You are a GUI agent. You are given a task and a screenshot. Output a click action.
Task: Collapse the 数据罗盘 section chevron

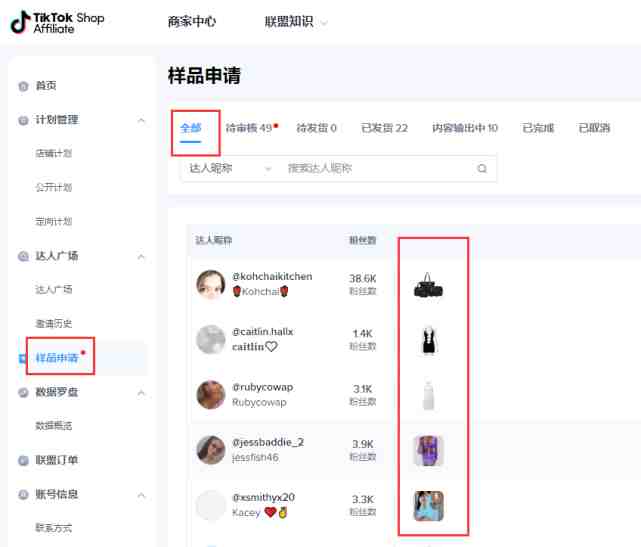[141, 393]
